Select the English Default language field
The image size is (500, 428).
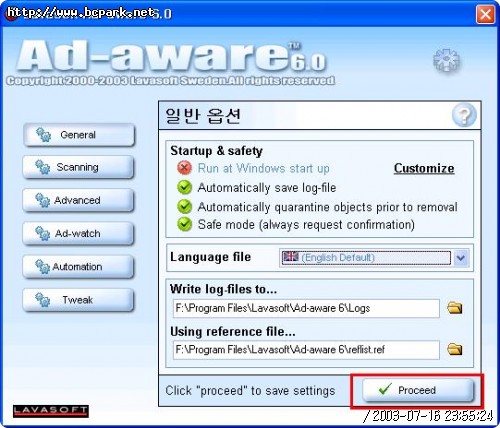tap(366, 258)
